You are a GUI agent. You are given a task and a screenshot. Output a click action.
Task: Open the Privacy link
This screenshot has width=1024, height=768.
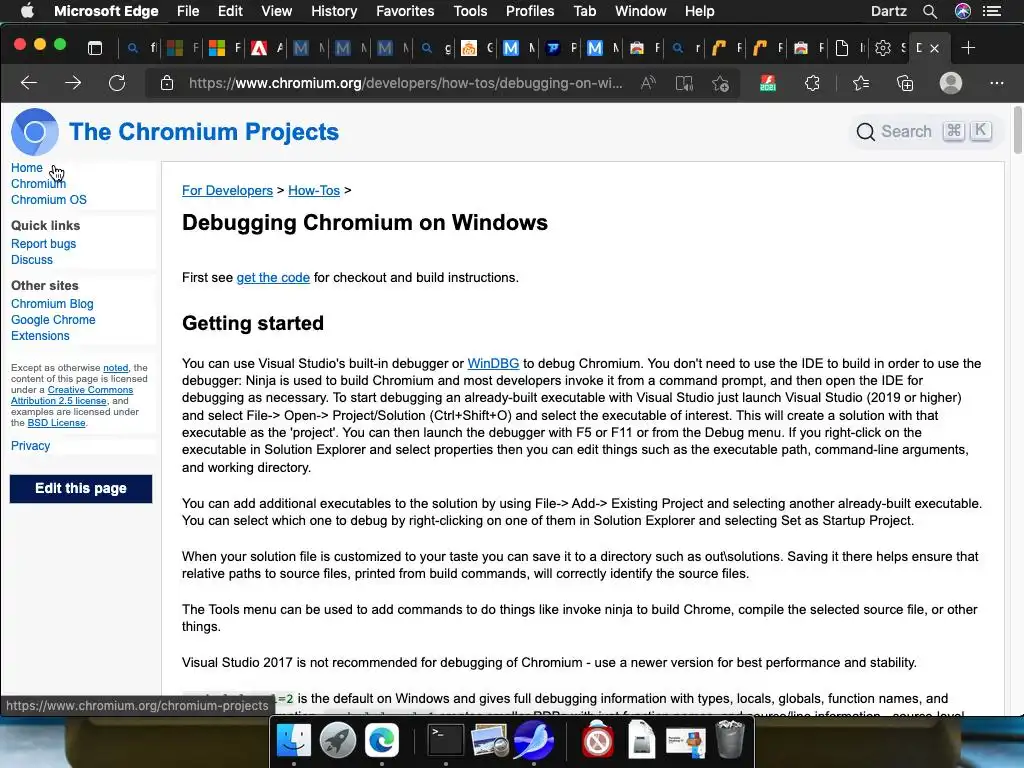click(x=31, y=446)
